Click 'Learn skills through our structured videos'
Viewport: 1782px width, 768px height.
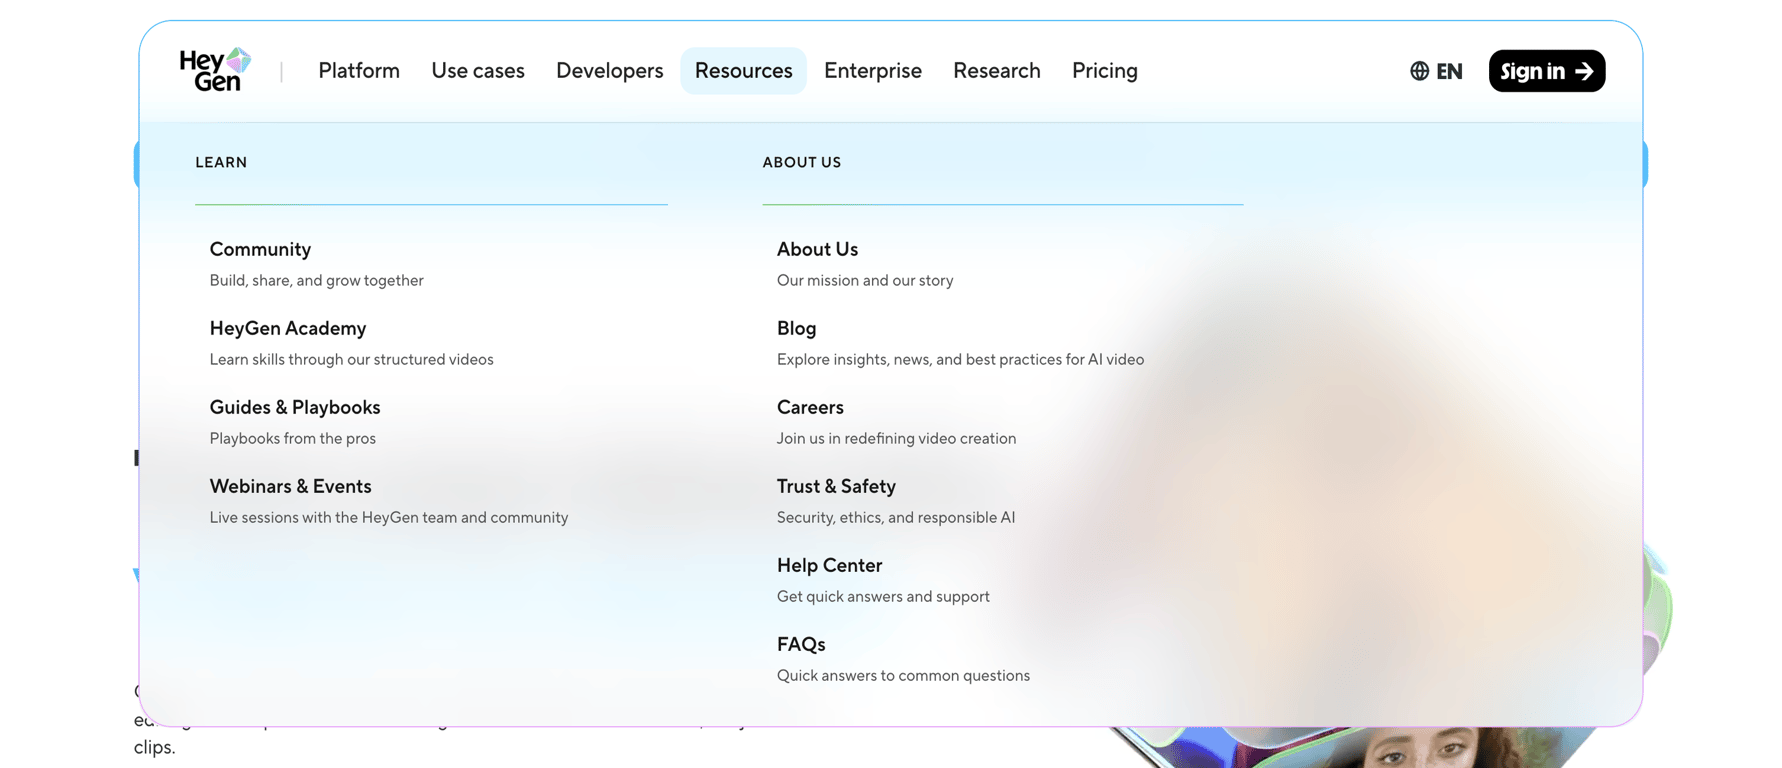point(351,359)
